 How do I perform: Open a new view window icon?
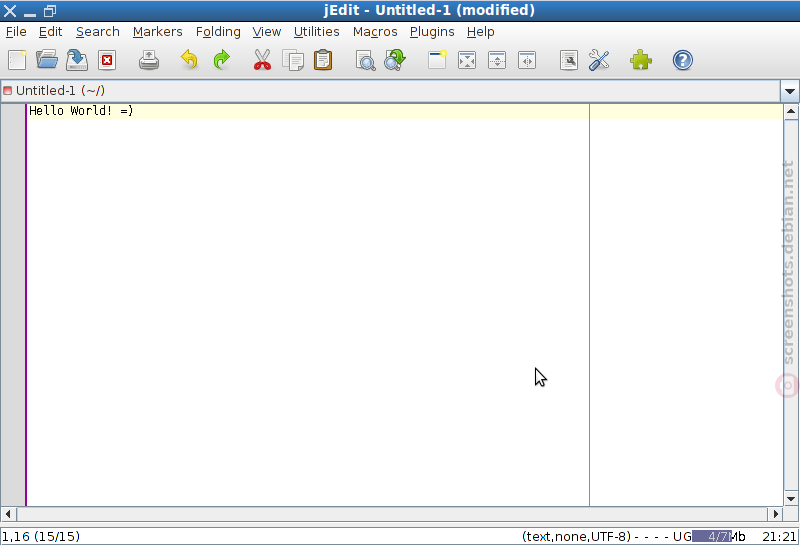pyautogui.click(x=437, y=60)
